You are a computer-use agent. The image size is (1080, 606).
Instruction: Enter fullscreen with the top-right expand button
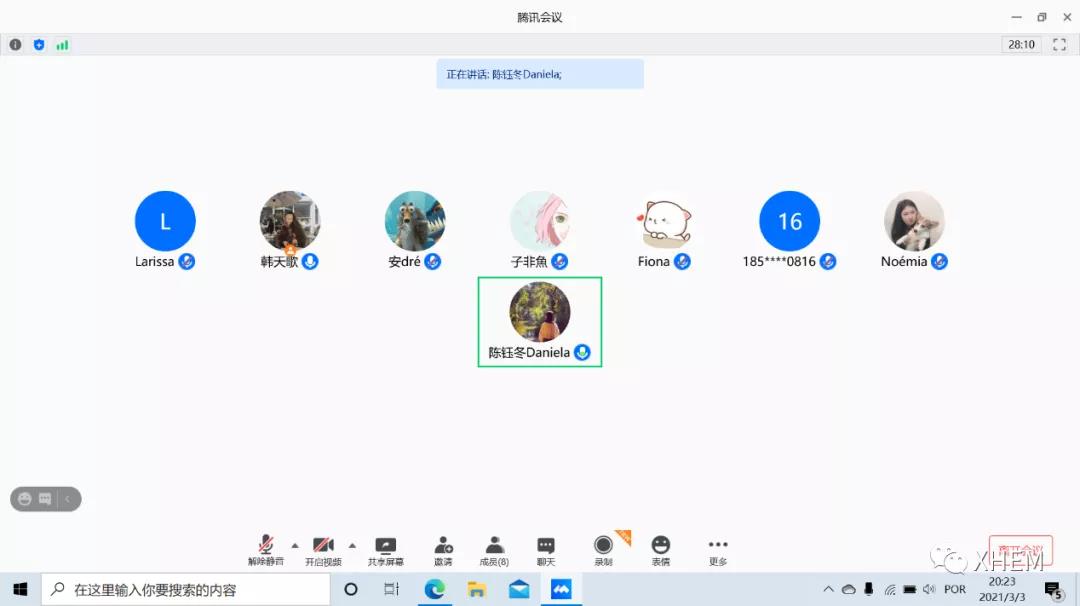[x=1059, y=44]
